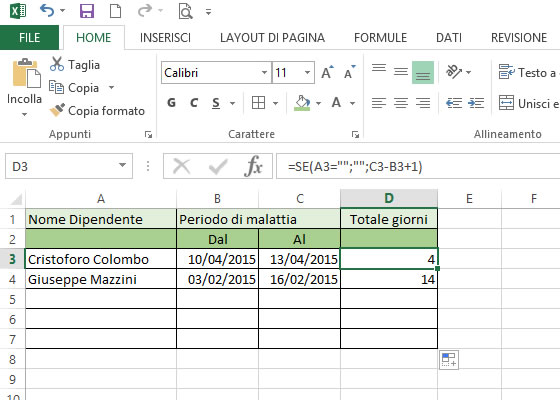This screenshot has width=560, height=400.
Task: Select cell containing Giuseppe Mazzini
Action: pyautogui.click(x=101, y=279)
